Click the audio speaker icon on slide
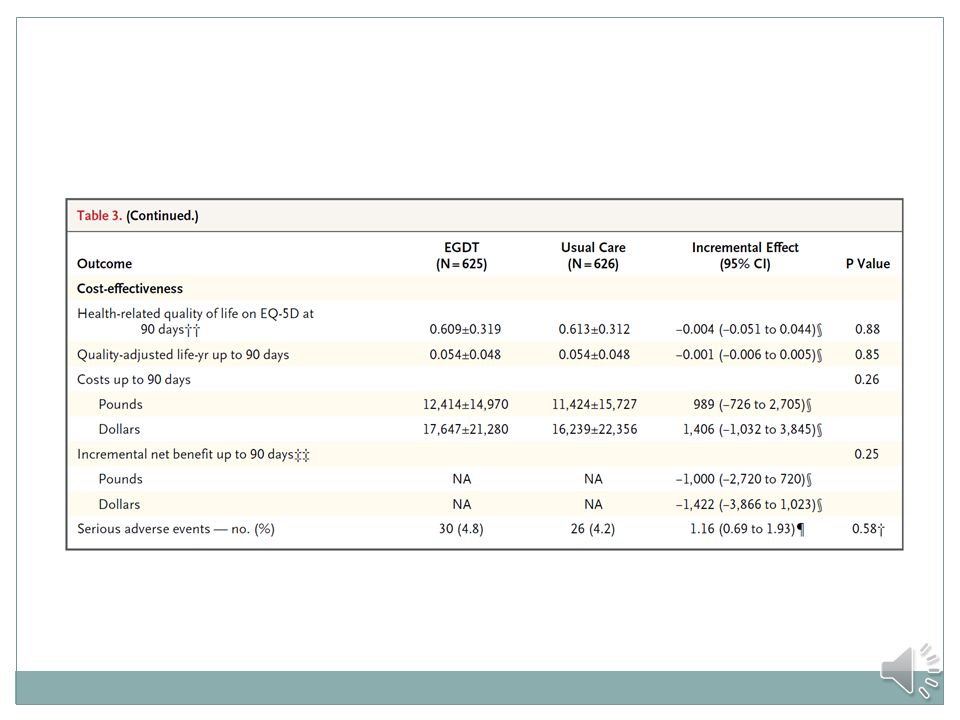Image resolution: width=960 pixels, height=720 pixels. (910, 671)
